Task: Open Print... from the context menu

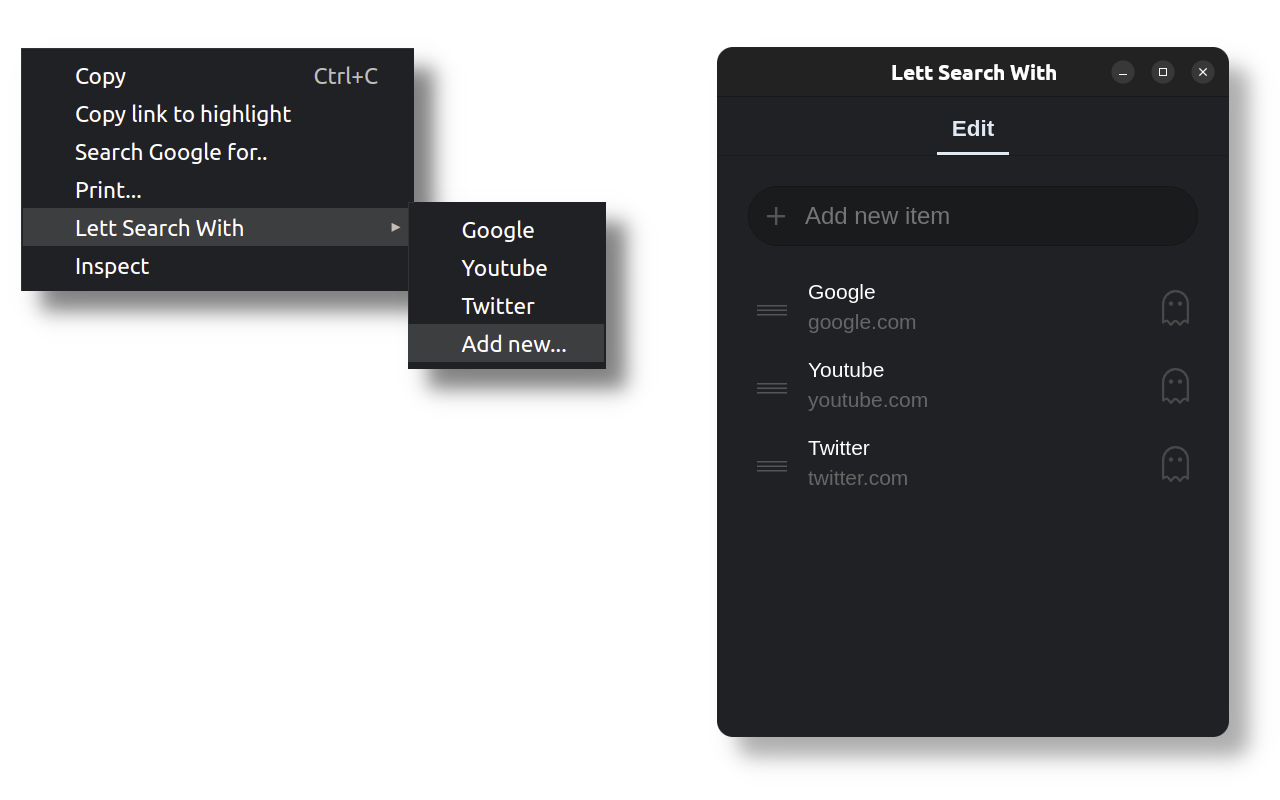Action: (108, 190)
